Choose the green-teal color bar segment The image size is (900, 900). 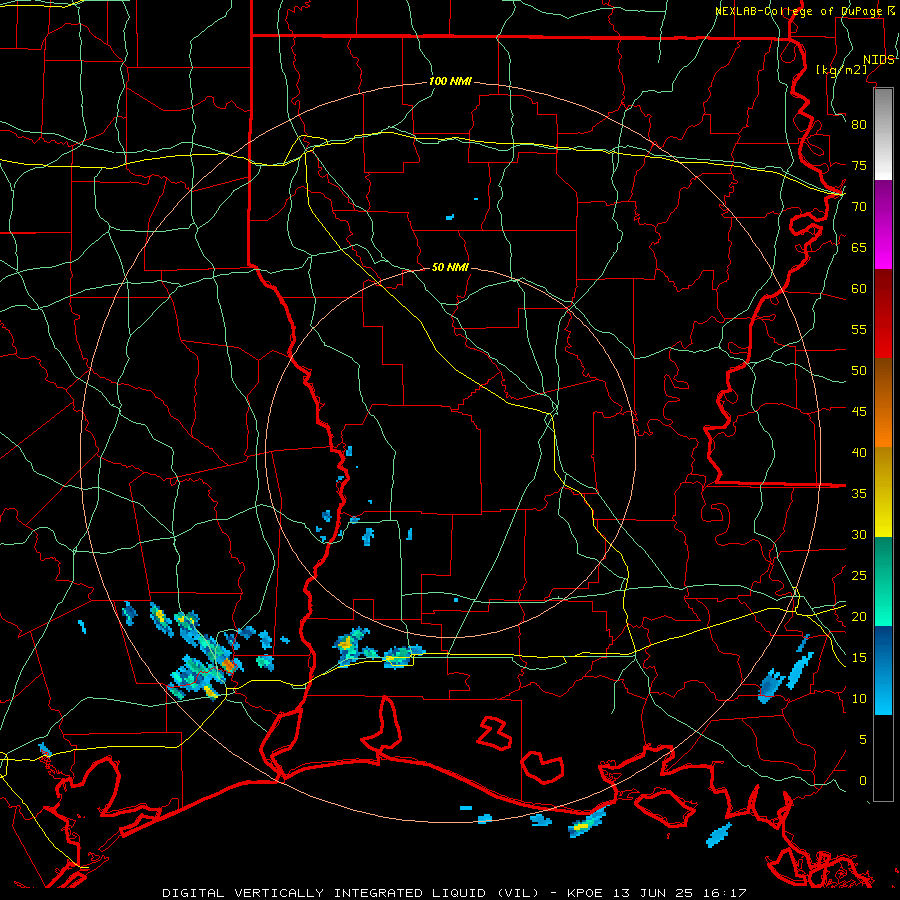click(883, 581)
